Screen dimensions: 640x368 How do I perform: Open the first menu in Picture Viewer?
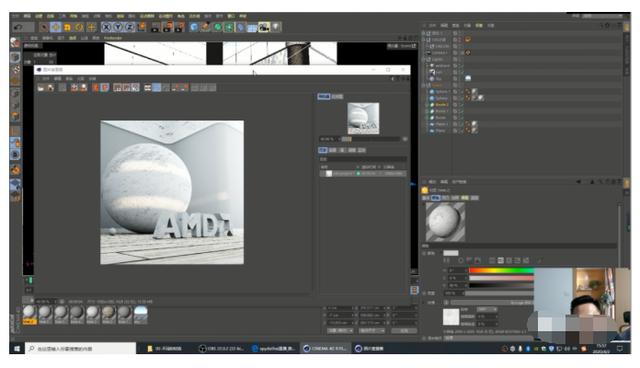[x=46, y=78]
